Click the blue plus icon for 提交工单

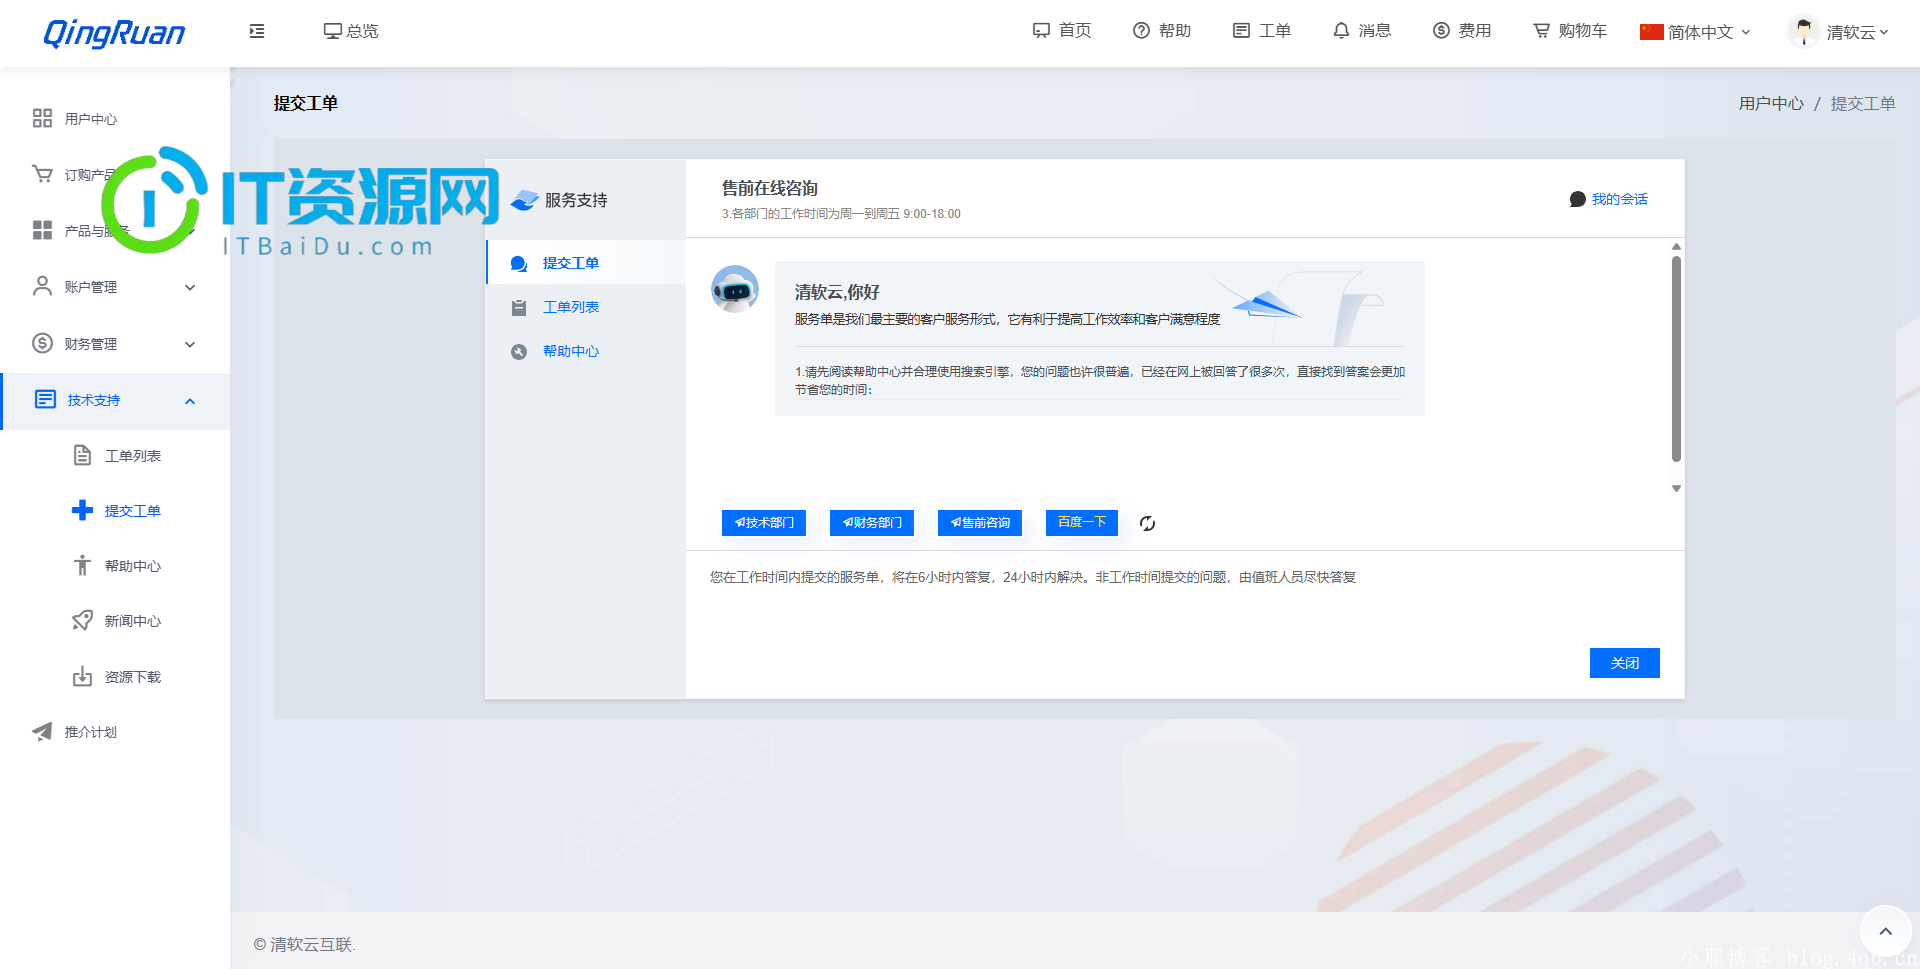(x=83, y=510)
